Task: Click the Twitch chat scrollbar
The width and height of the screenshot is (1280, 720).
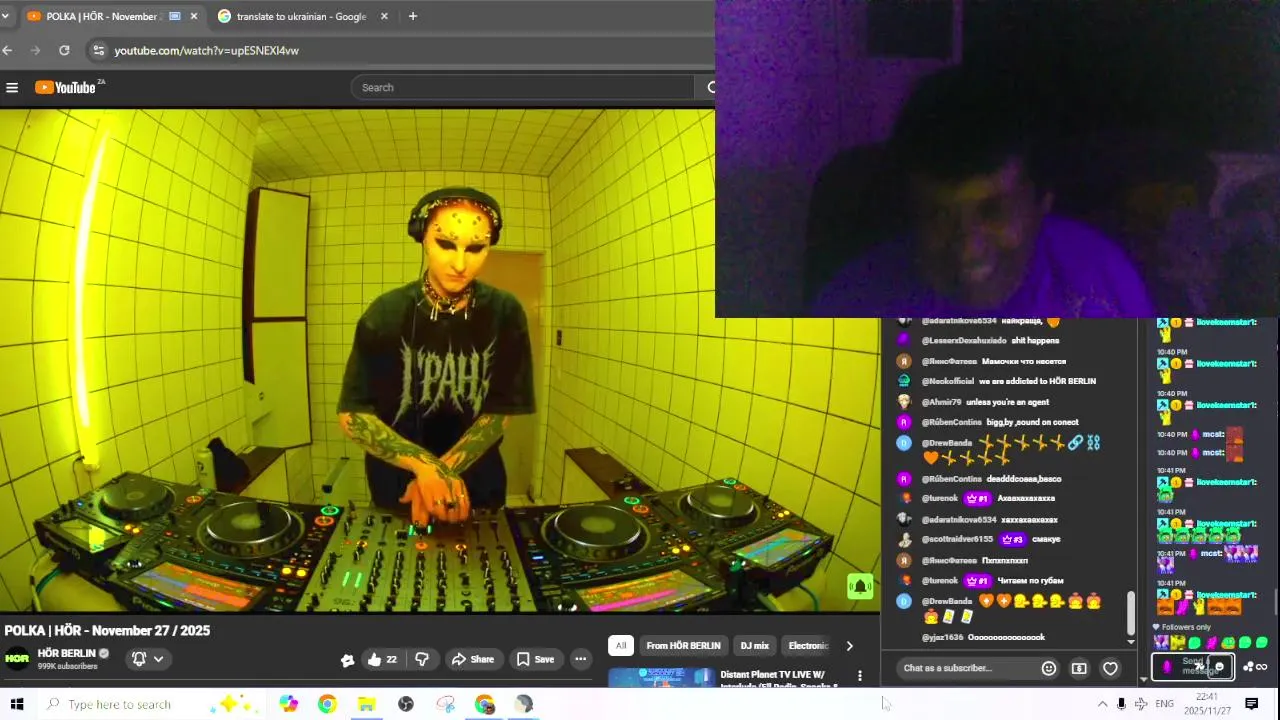Action: click(x=1277, y=600)
